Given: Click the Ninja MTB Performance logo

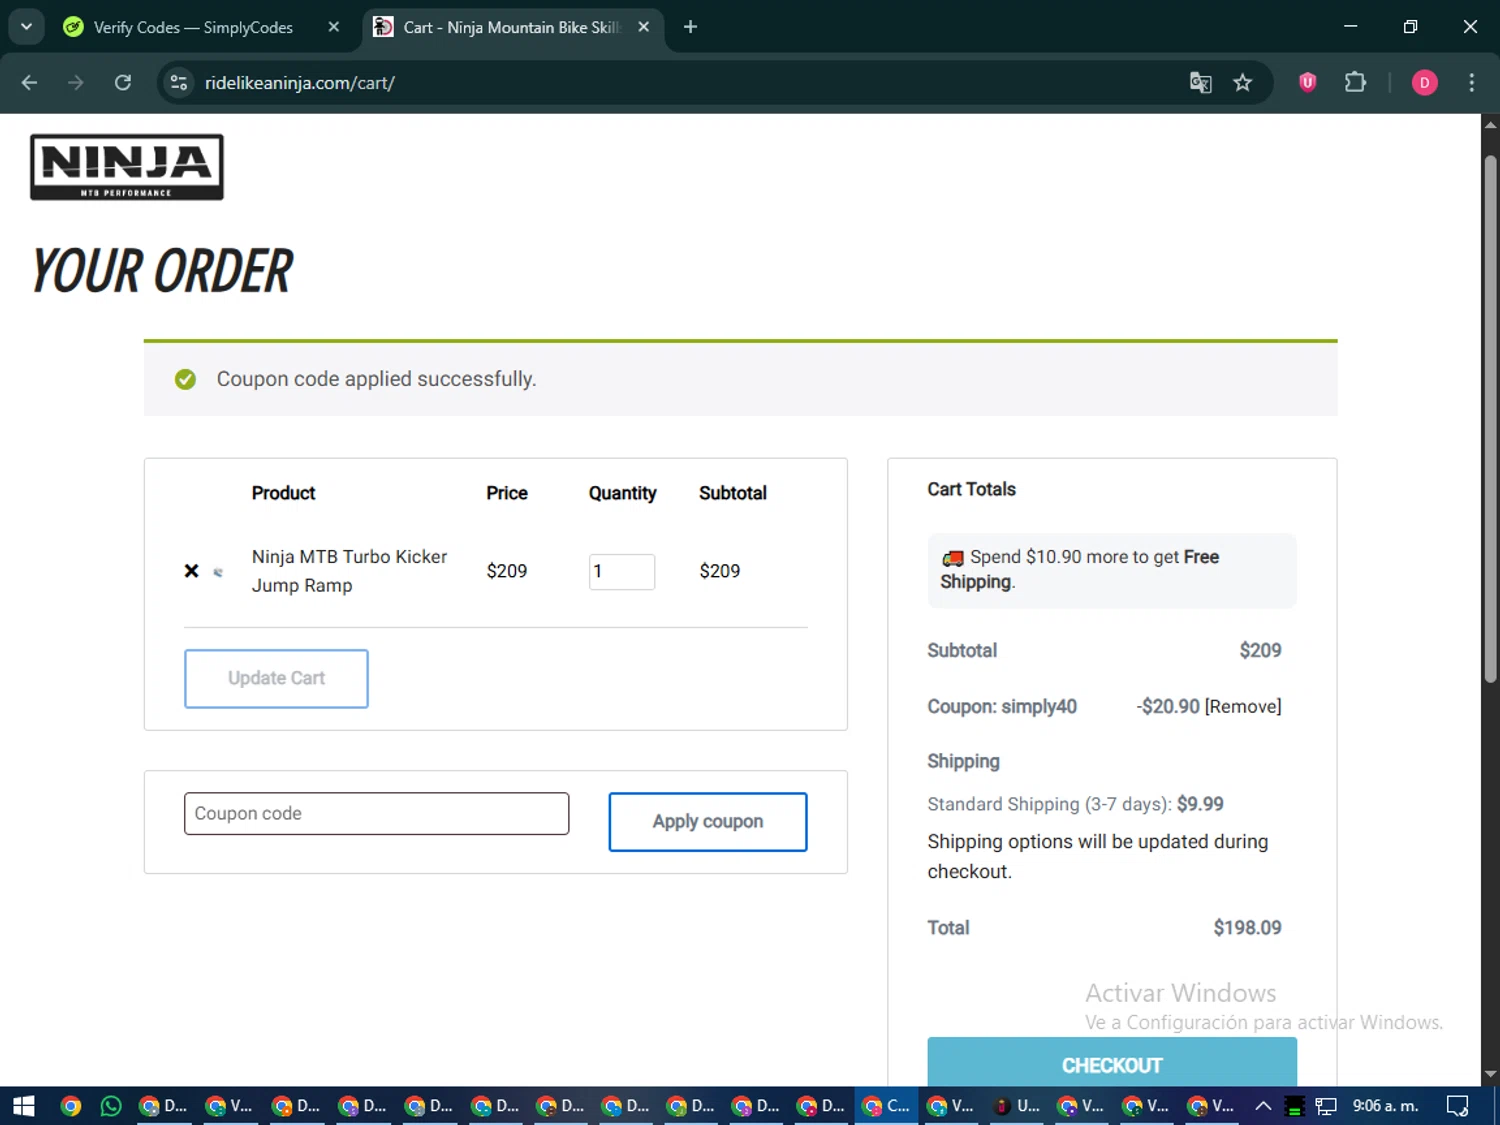Looking at the screenshot, I should (x=127, y=167).
